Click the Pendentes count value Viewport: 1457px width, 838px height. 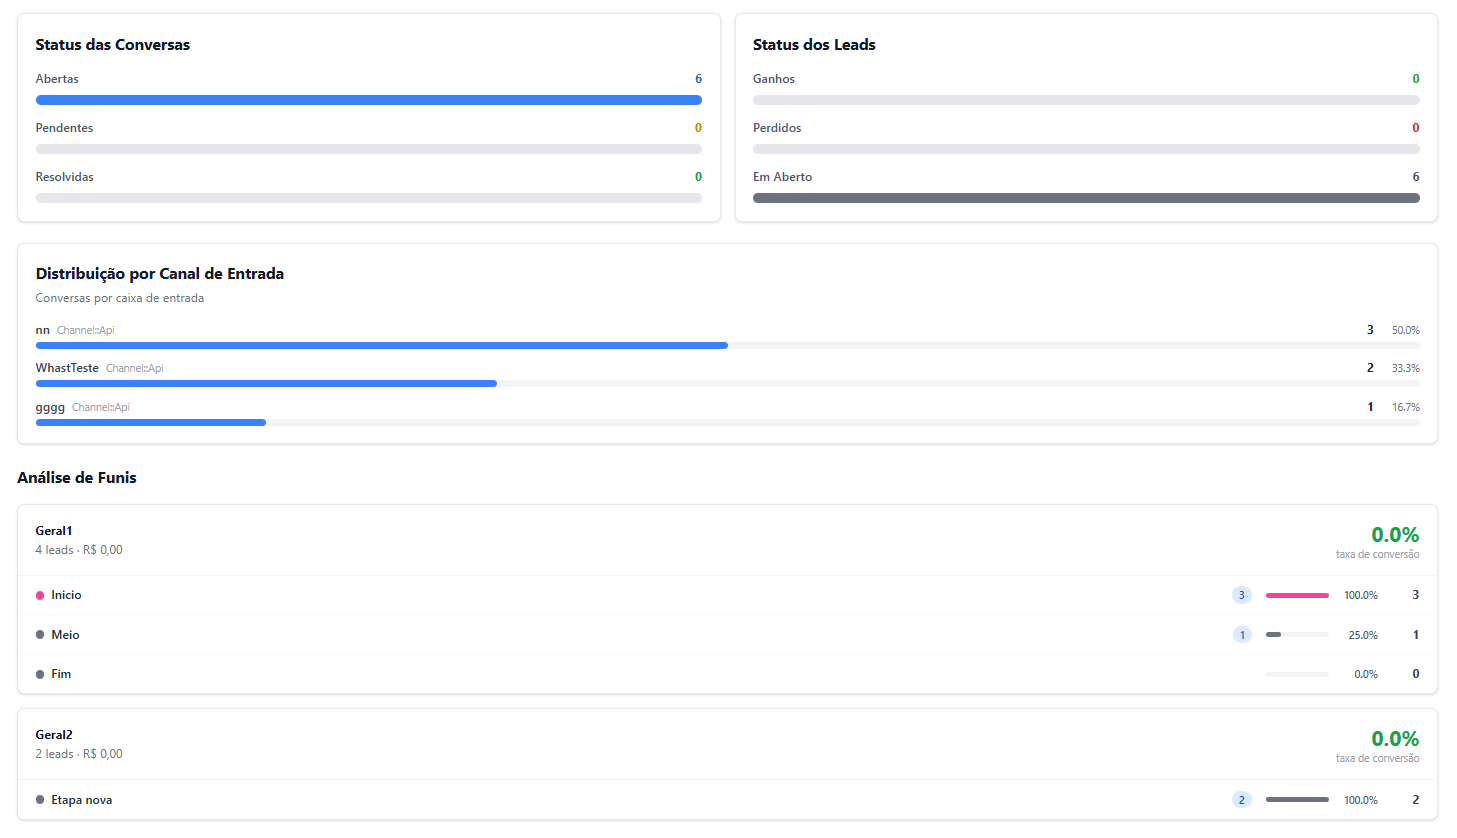[x=698, y=128]
